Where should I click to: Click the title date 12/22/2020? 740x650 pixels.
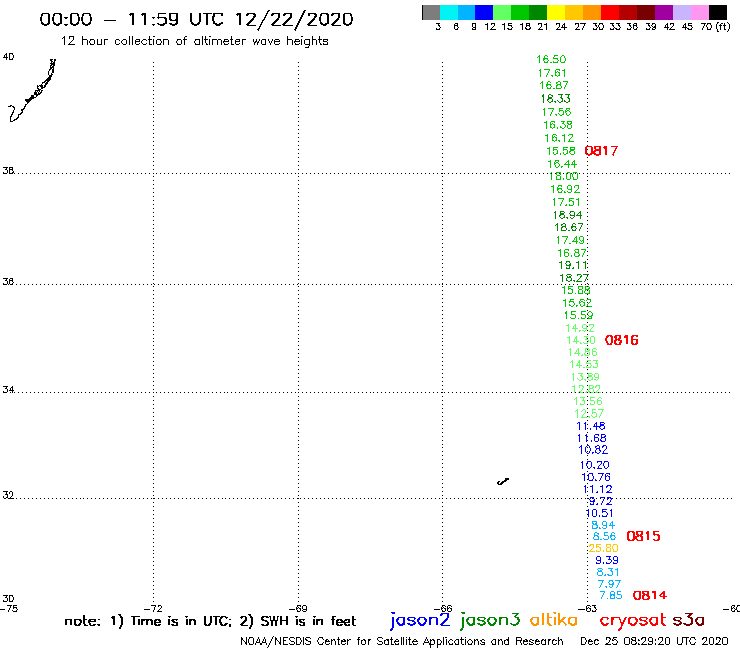294,20
